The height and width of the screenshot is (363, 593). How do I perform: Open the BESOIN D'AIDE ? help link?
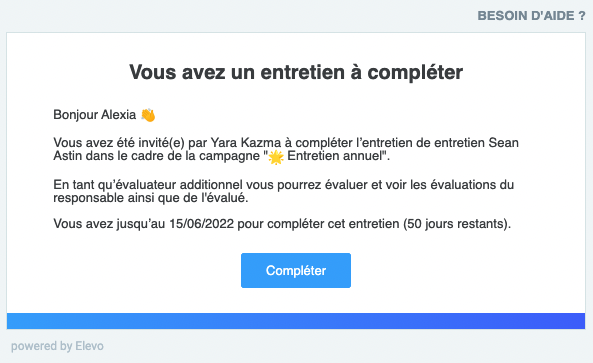coord(531,16)
